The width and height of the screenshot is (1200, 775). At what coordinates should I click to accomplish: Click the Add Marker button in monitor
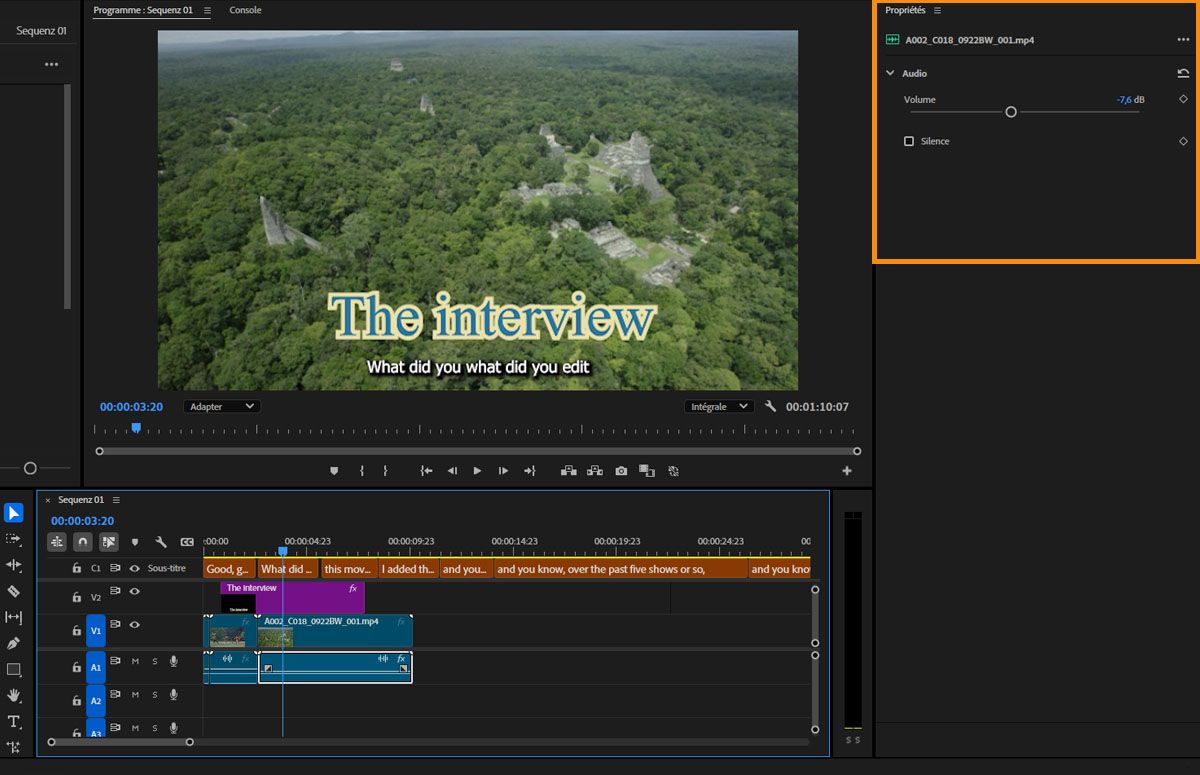tap(334, 471)
